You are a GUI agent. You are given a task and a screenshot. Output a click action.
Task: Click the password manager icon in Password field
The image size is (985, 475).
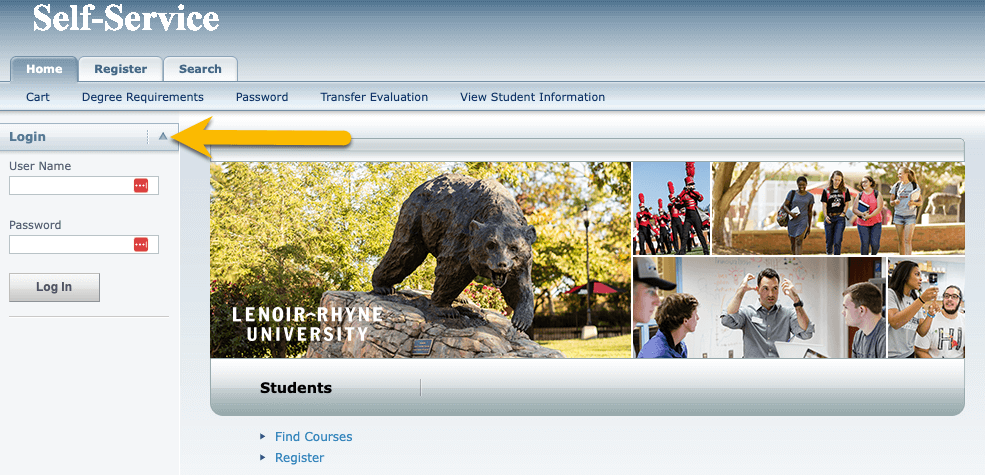point(141,244)
